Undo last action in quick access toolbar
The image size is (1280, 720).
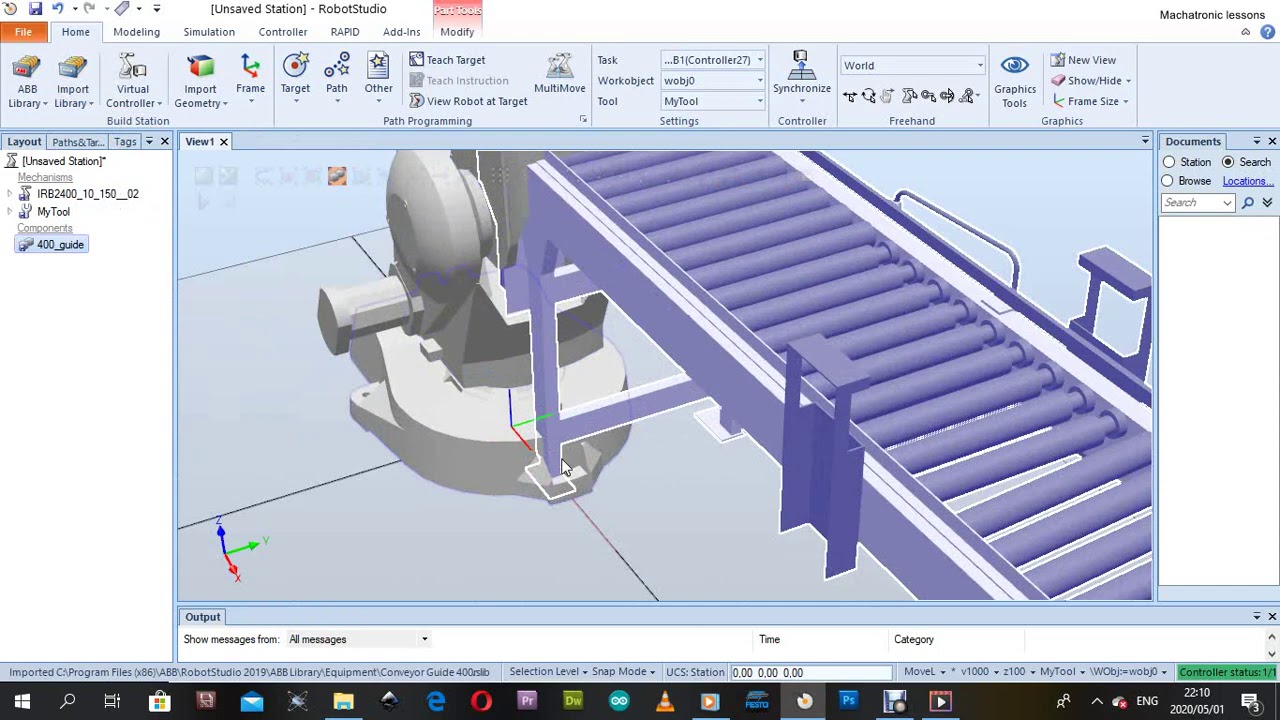coord(57,9)
